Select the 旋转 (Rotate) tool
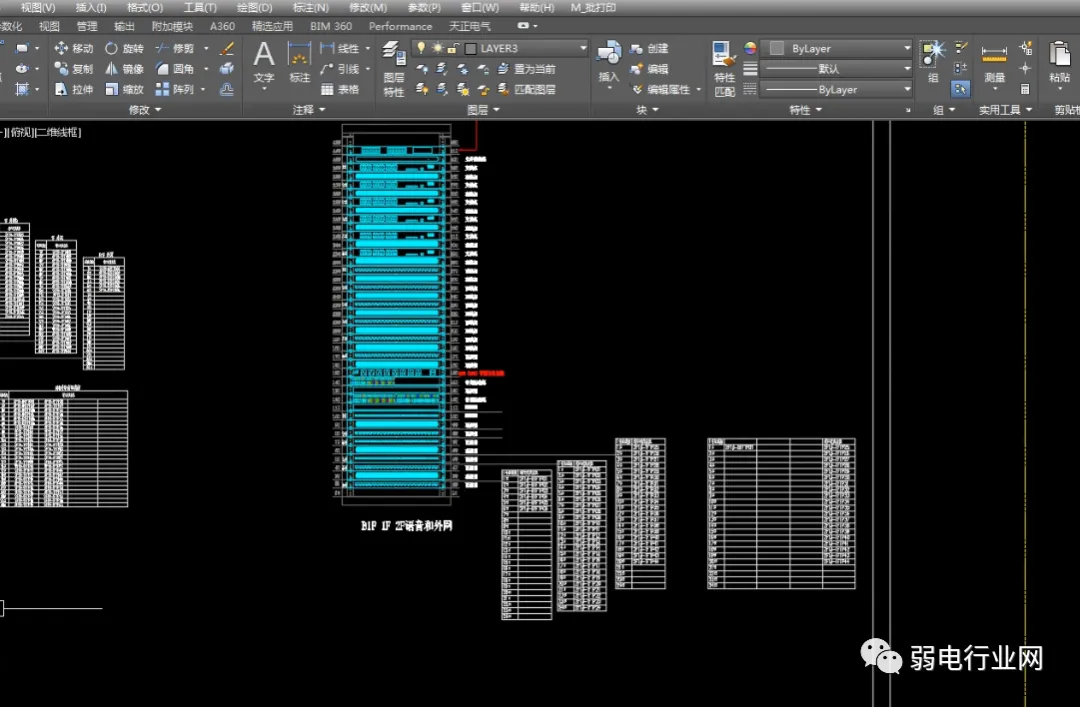This screenshot has width=1080, height=707. point(124,48)
